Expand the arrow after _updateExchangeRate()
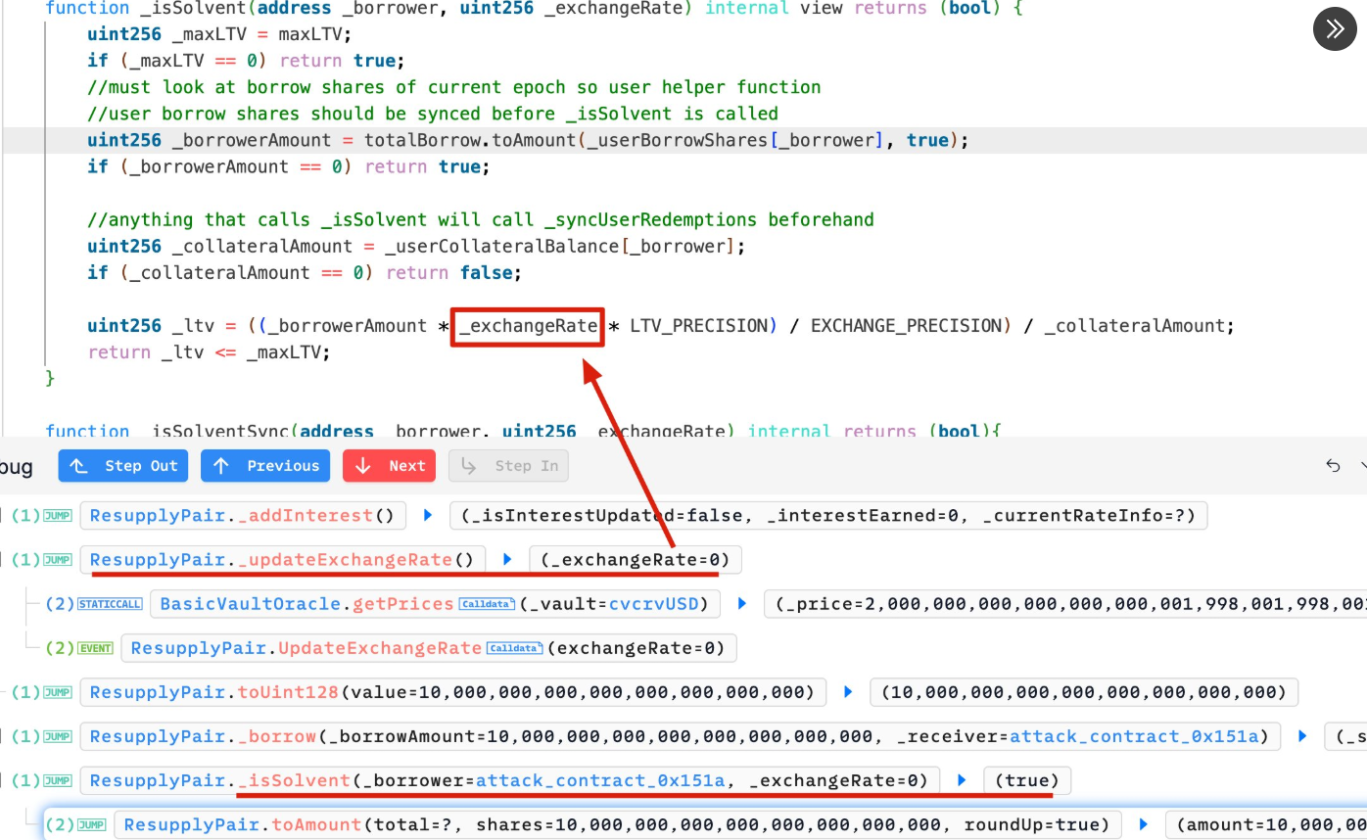Screen dimensions: 1367x840 pos(507,560)
